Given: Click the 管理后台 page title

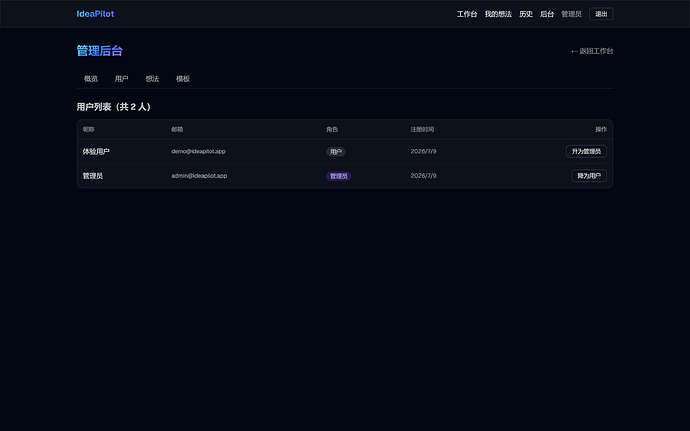Looking at the screenshot, I should pyautogui.click(x=99, y=51).
